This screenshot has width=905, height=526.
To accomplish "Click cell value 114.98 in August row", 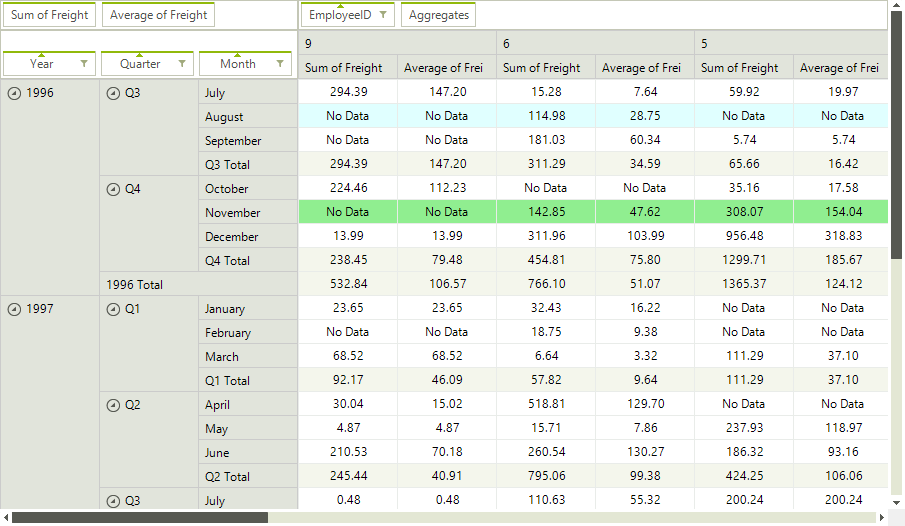I will tap(546, 115).
